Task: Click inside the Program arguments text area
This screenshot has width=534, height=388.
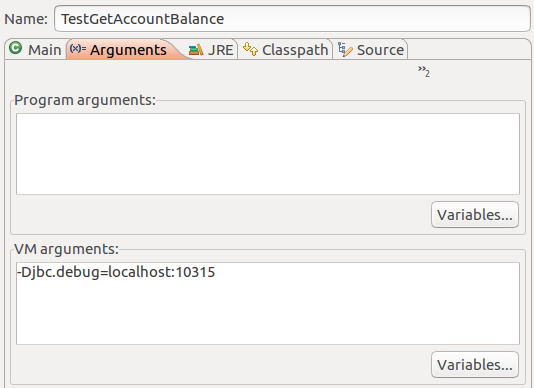Action: point(268,154)
